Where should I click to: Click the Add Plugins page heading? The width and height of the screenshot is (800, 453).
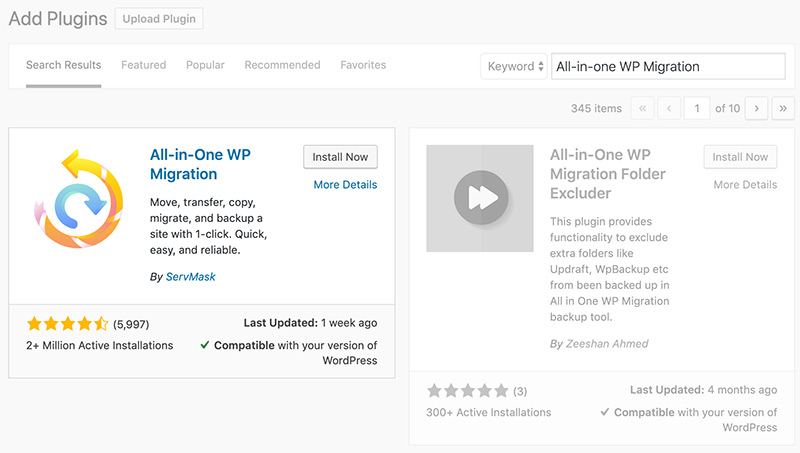(x=58, y=19)
